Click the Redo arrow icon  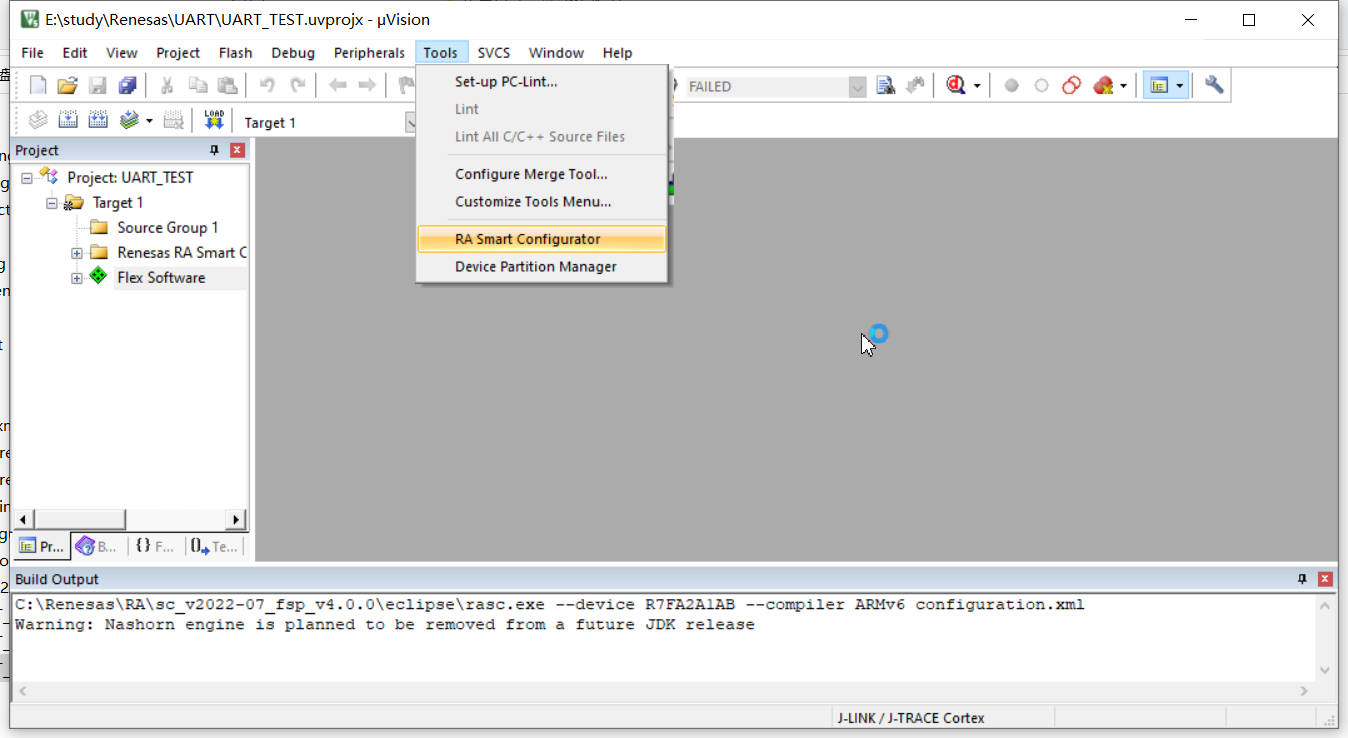(297, 86)
